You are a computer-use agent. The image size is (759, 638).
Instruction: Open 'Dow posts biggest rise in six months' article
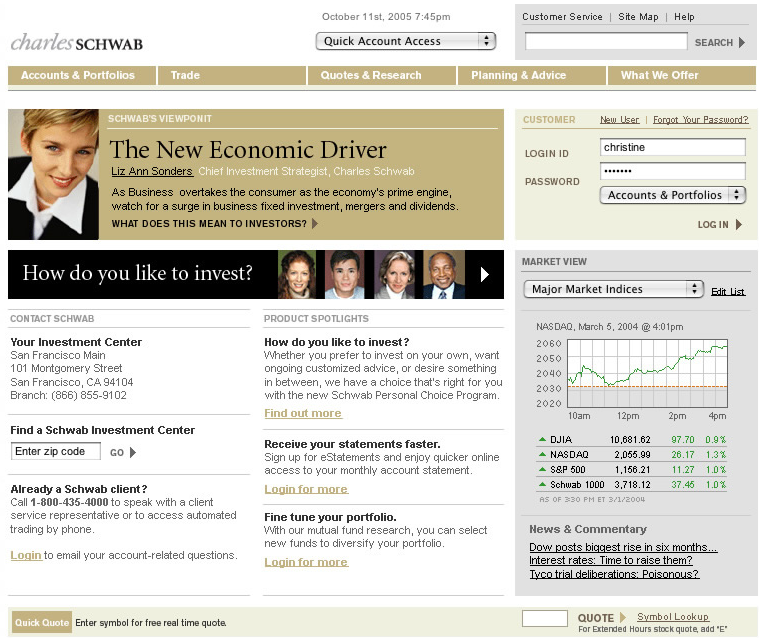pyautogui.click(x=623, y=547)
